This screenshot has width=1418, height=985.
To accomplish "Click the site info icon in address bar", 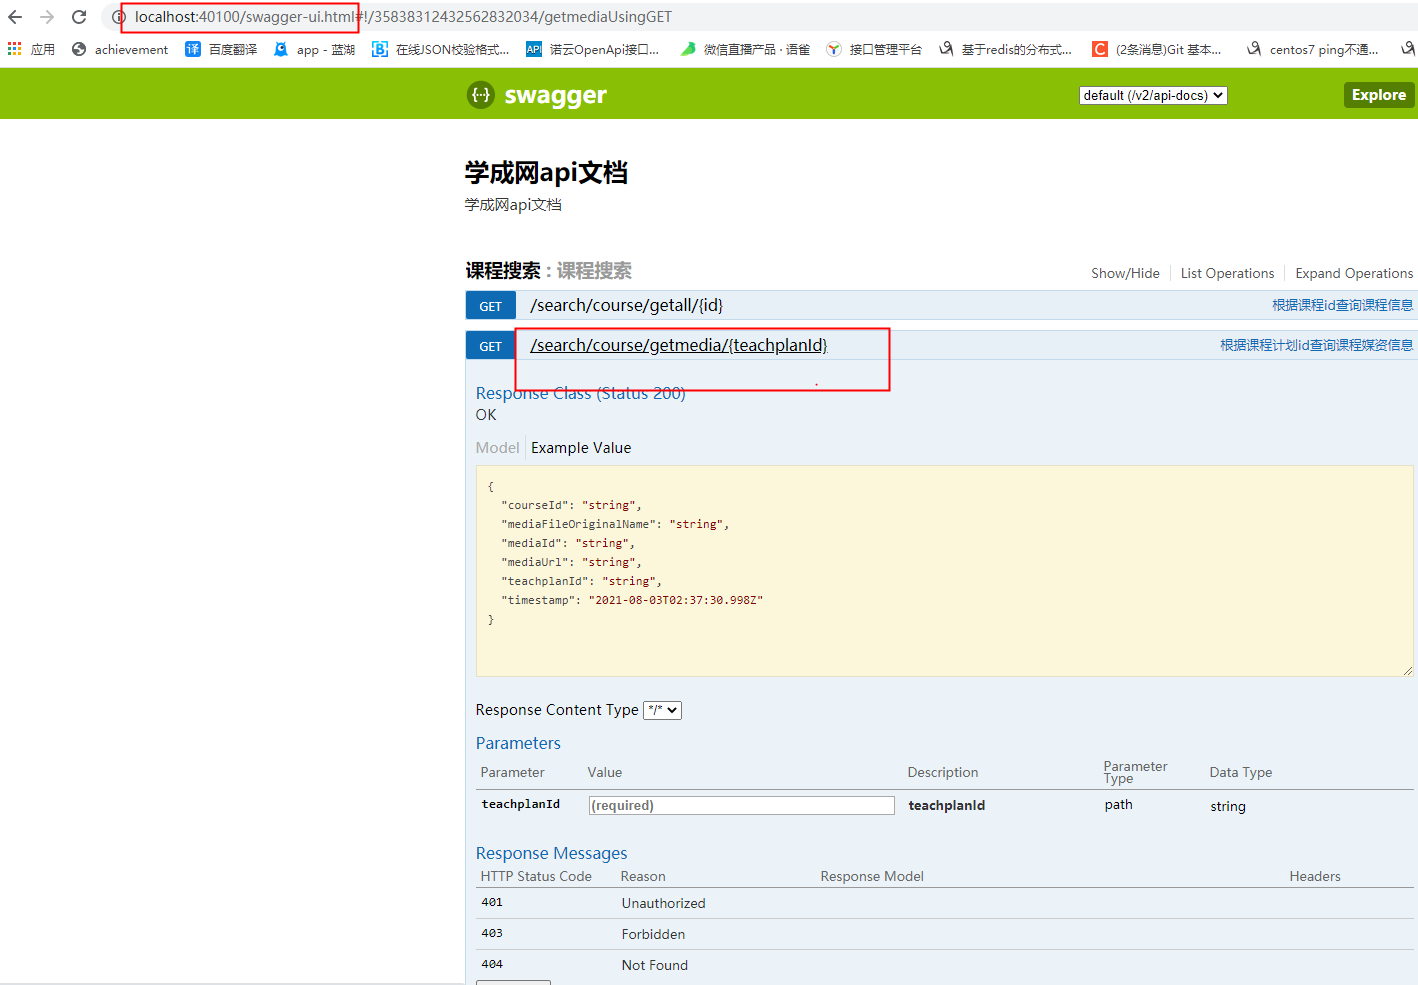I will 118,17.
